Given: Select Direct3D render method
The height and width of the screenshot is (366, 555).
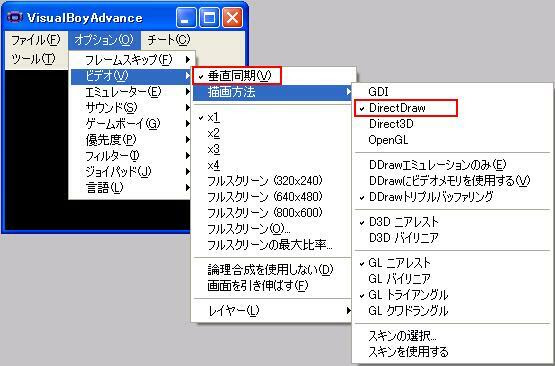Looking at the screenshot, I should (x=453, y=124).
